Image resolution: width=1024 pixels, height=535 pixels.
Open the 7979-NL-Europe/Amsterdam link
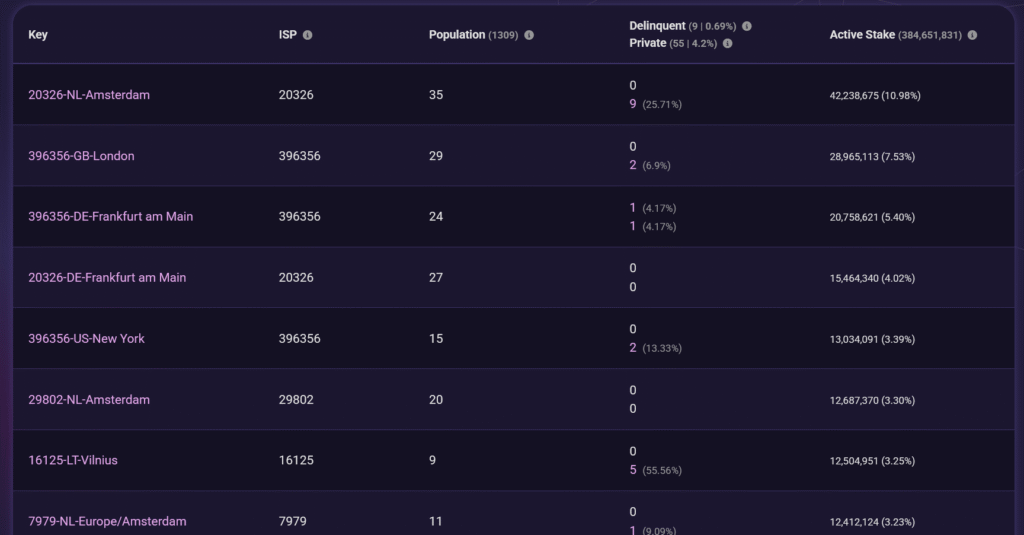(107, 522)
